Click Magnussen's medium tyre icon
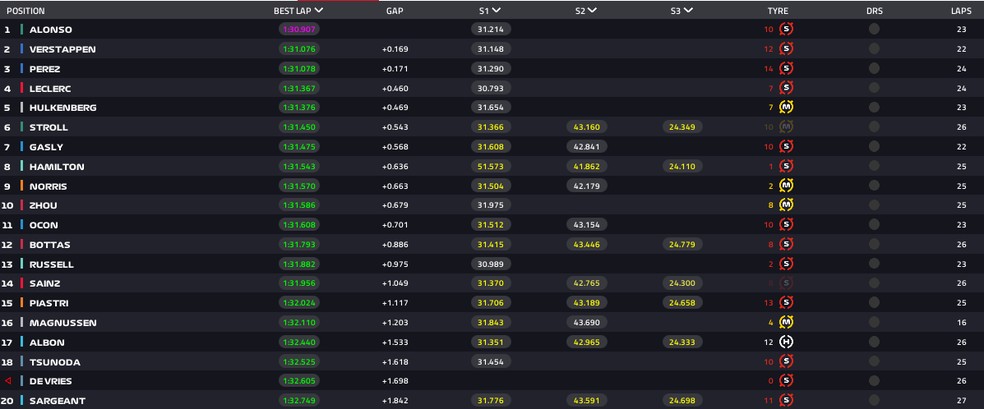The width and height of the screenshot is (984, 409). [786, 322]
